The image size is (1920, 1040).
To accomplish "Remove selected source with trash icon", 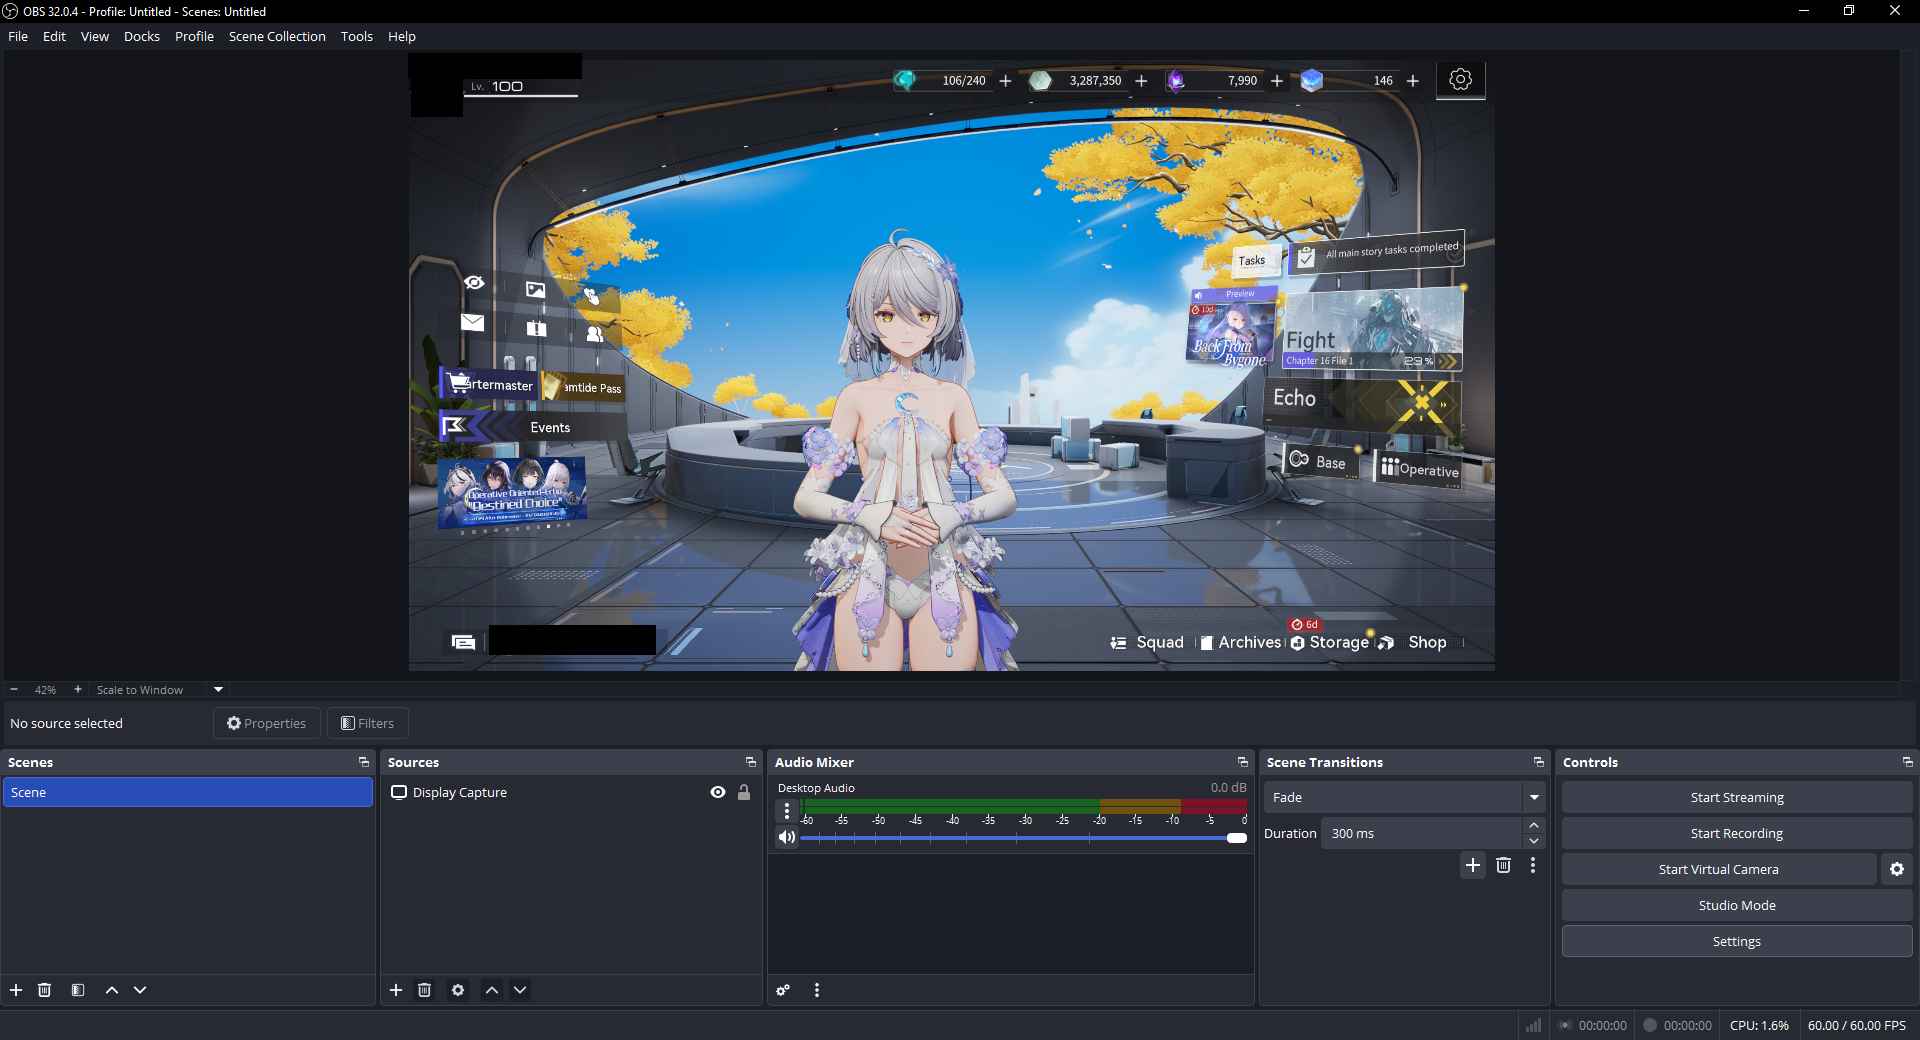I will [424, 990].
